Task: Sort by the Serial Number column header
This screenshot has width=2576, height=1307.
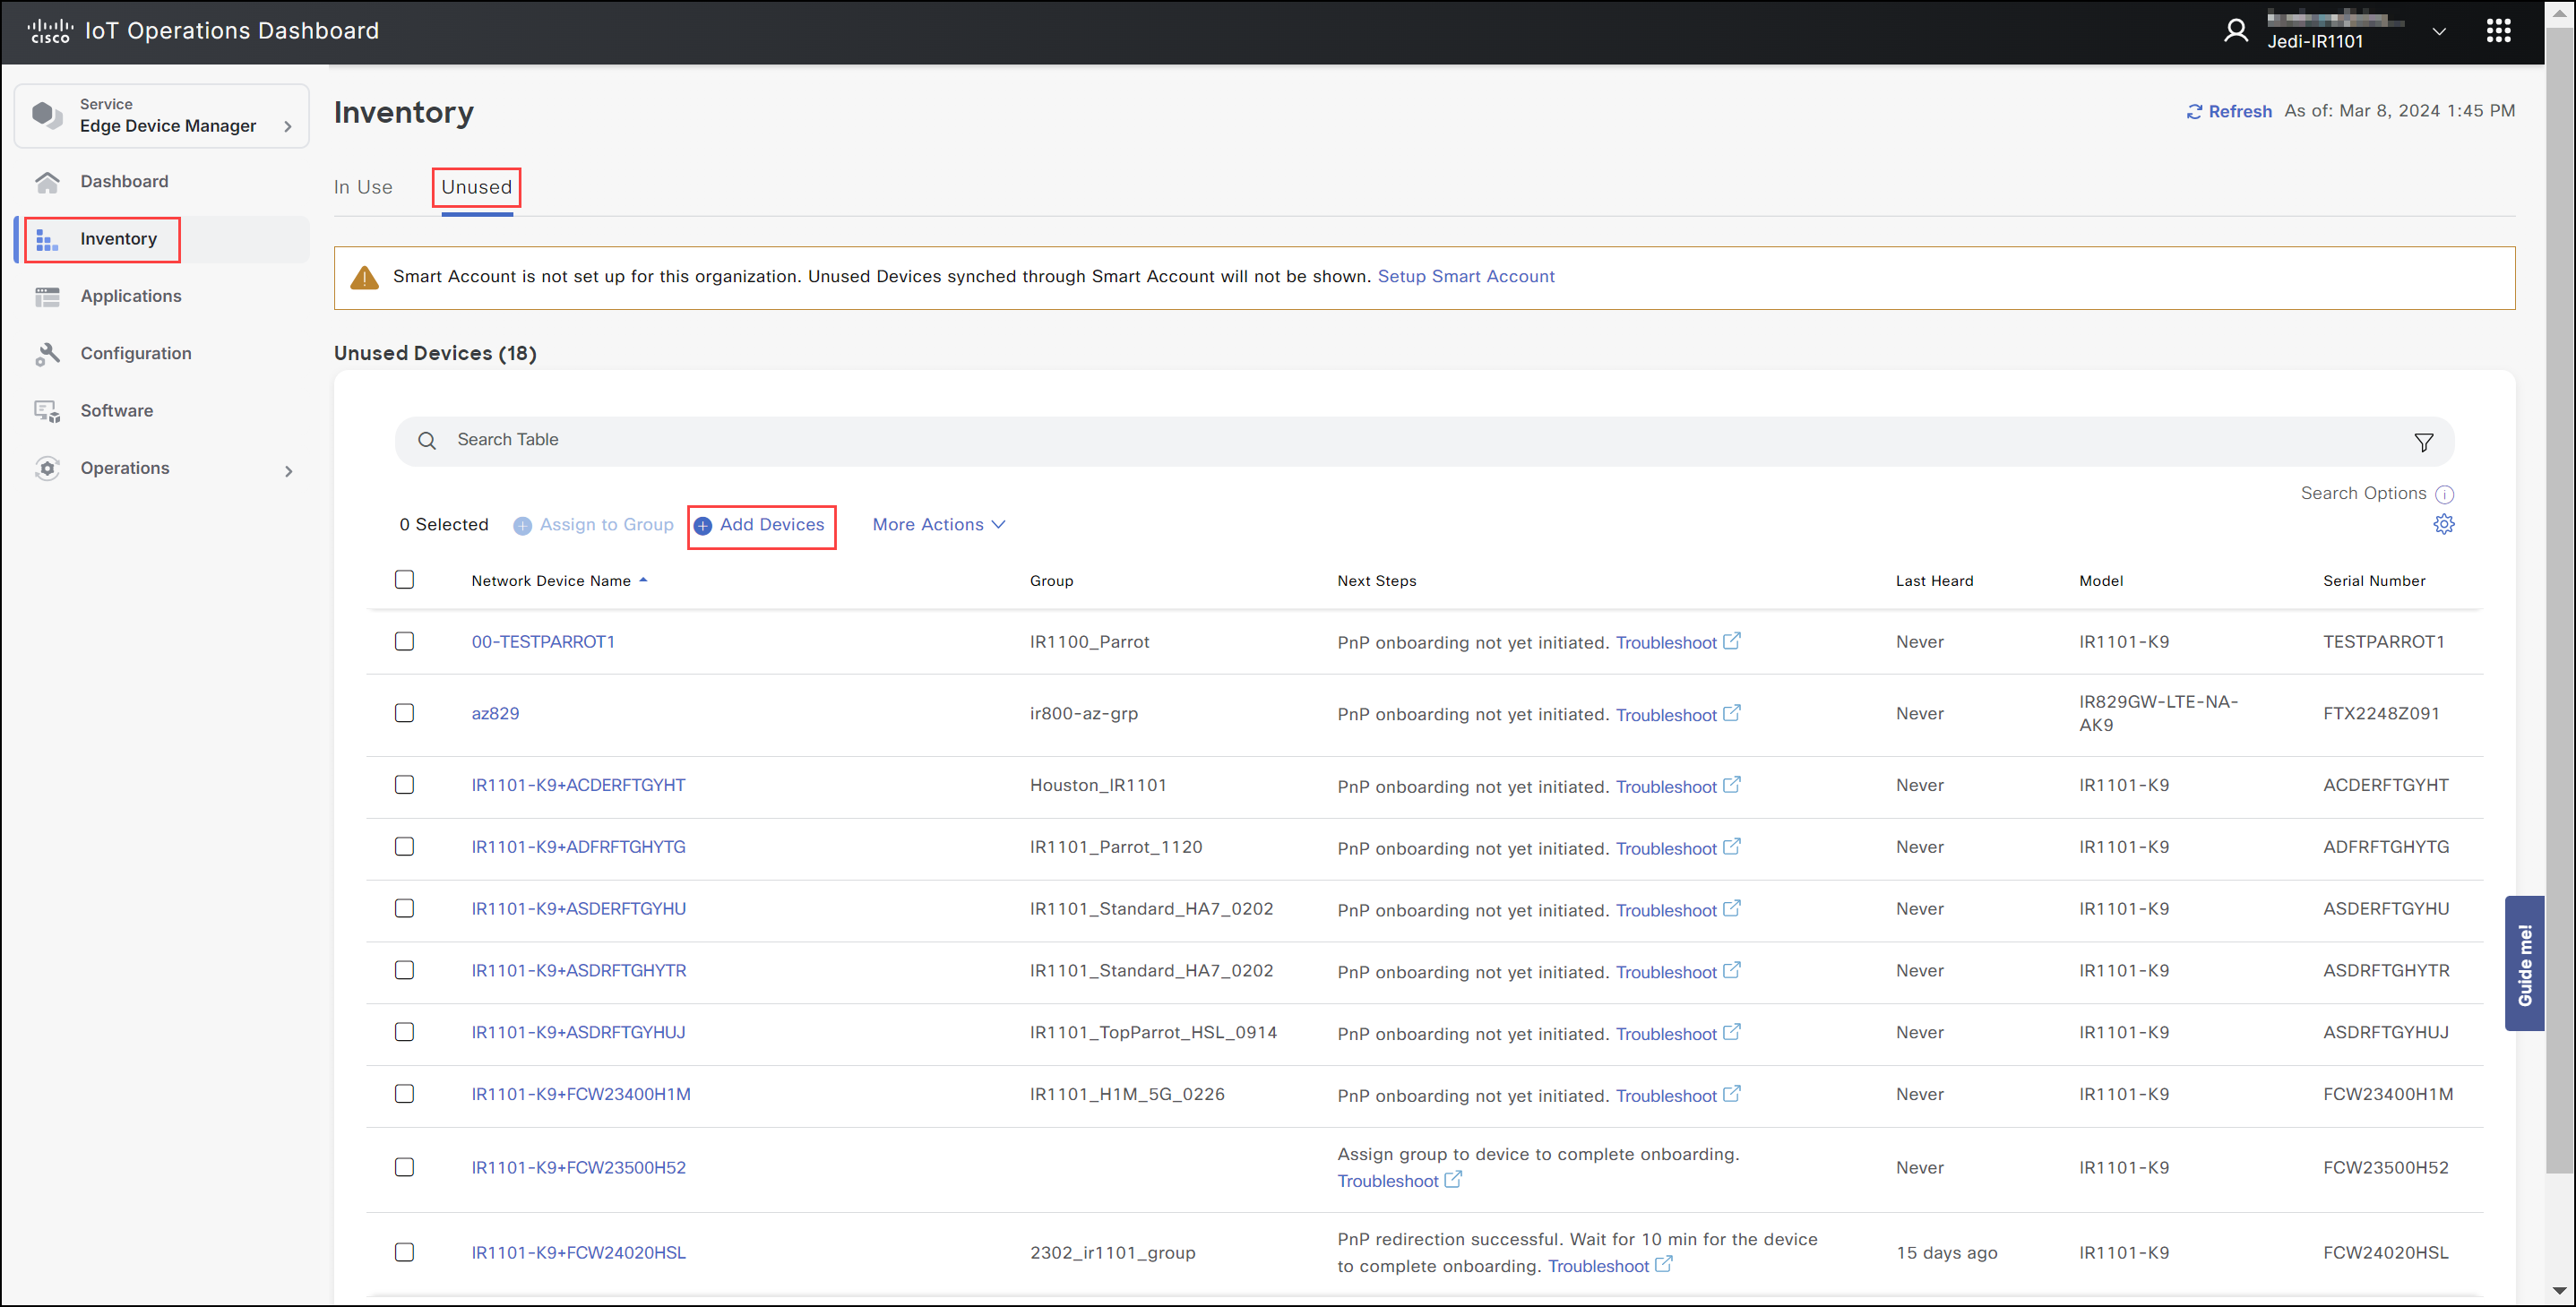Action: pyautogui.click(x=2373, y=581)
